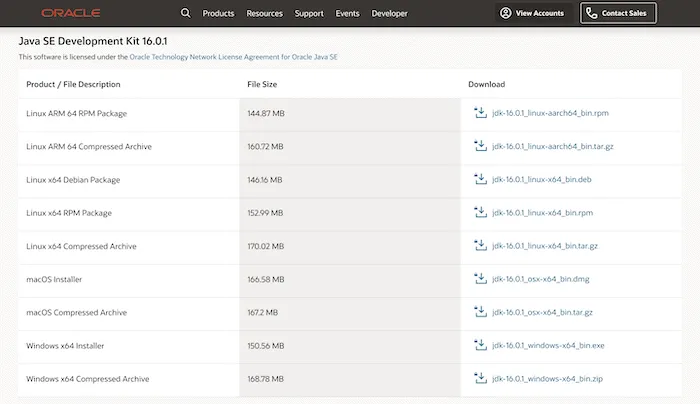Image resolution: width=700 pixels, height=404 pixels.
Task: Click download icon for linux-aarch64_bin.tar.gz
Action: [480, 146]
